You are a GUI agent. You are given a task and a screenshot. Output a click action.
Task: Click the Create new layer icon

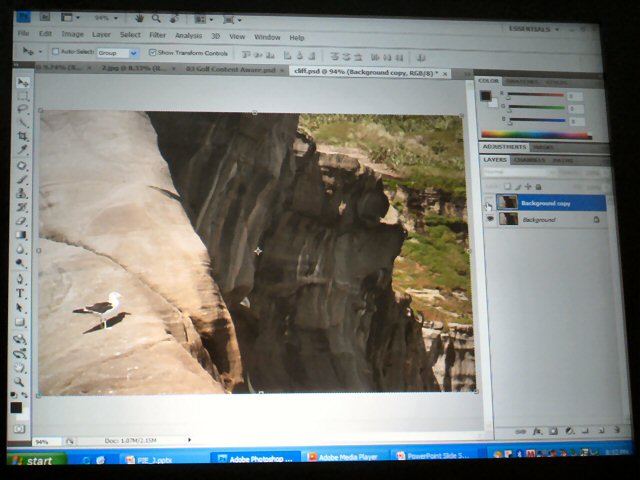click(x=601, y=430)
